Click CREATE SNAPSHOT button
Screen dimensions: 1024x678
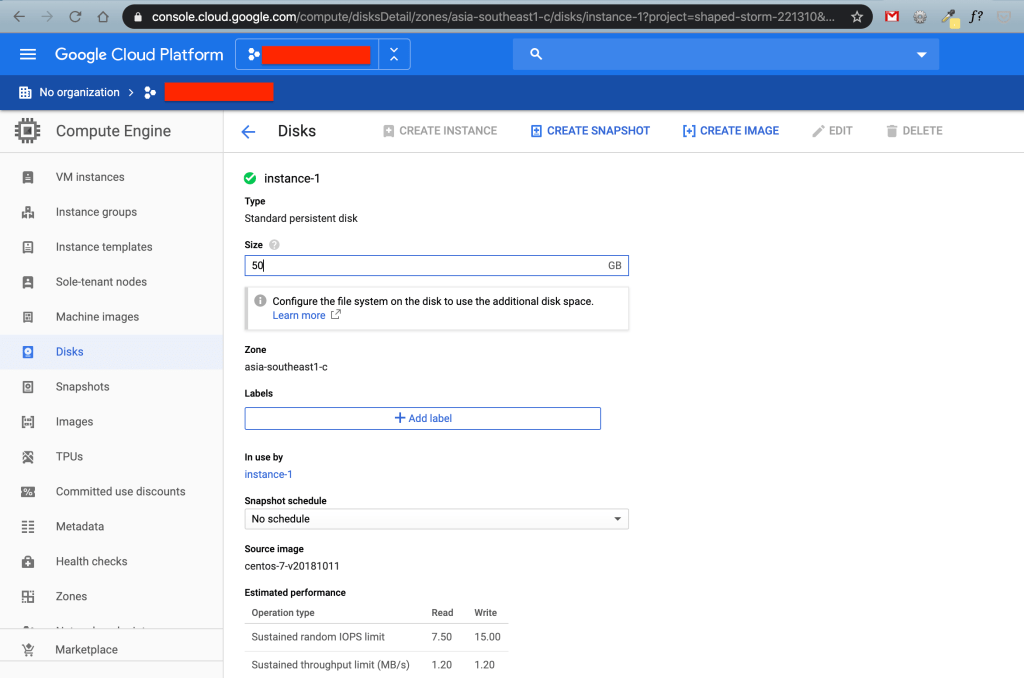pyautogui.click(x=590, y=131)
